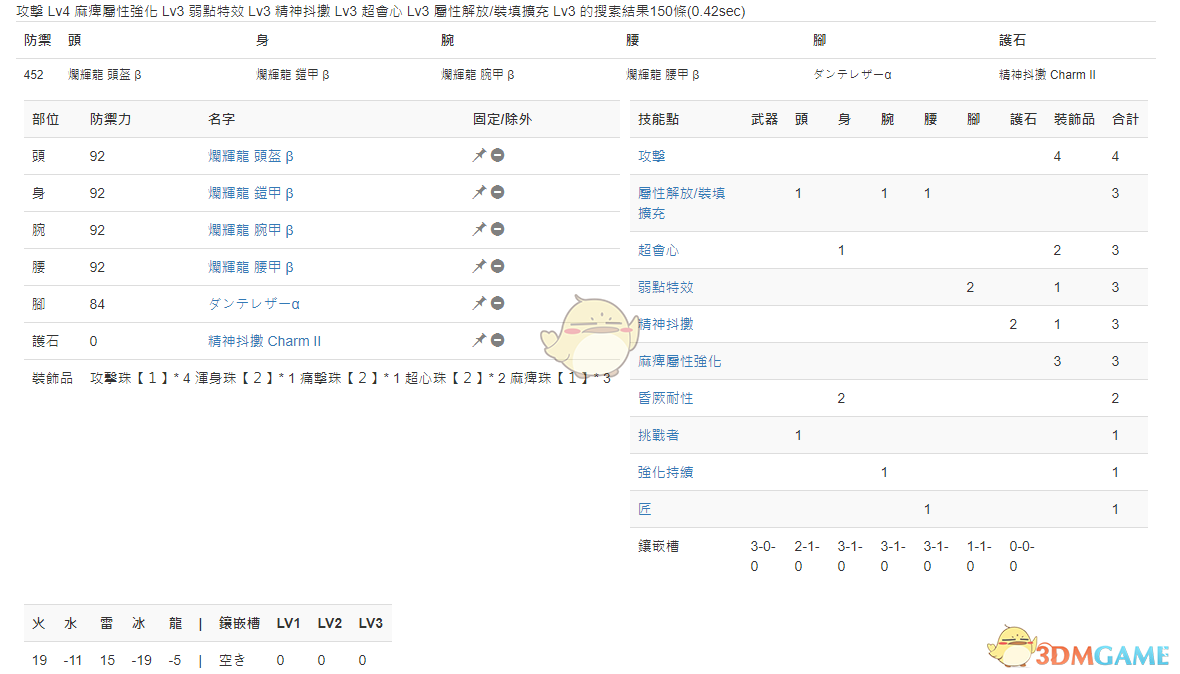Screen dimensions: 1180x674
Task: Open the 匠 skill link
Action: (x=645, y=509)
